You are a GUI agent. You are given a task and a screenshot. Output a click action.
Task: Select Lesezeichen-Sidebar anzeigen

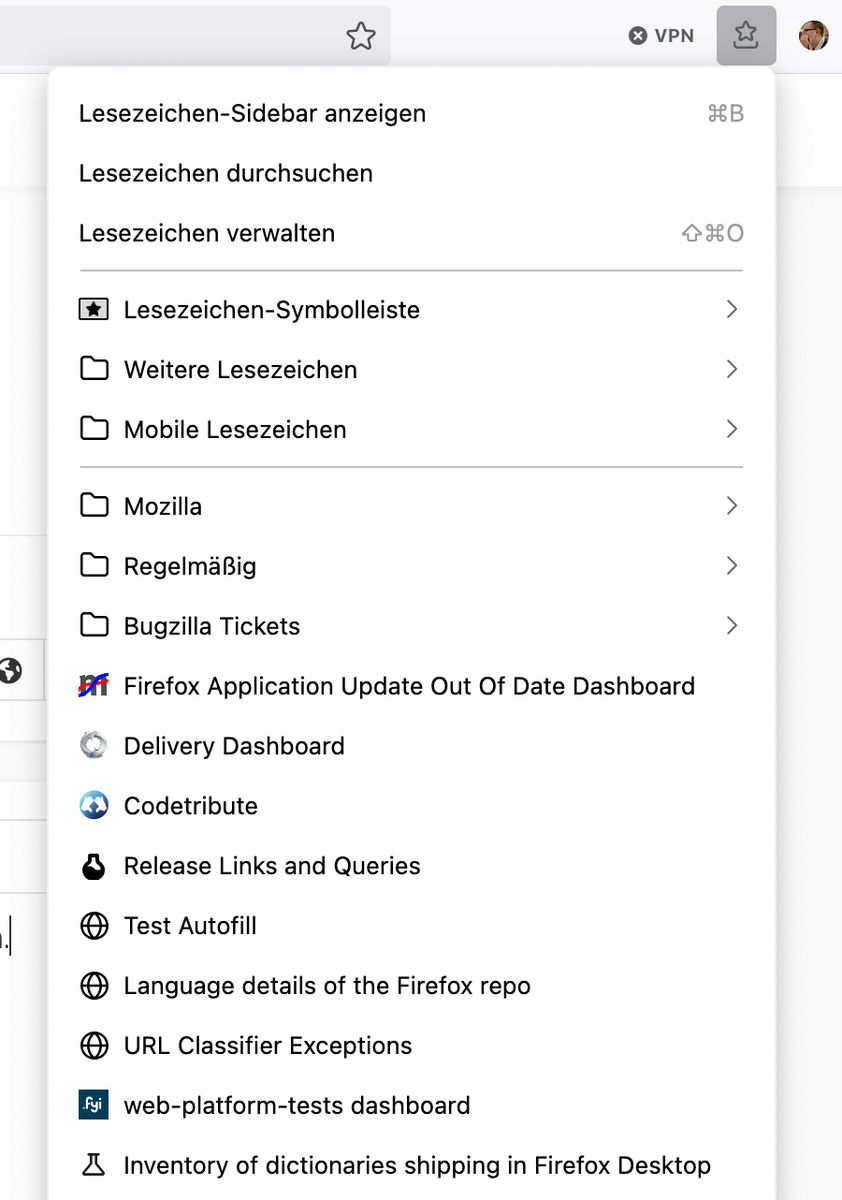(x=252, y=114)
